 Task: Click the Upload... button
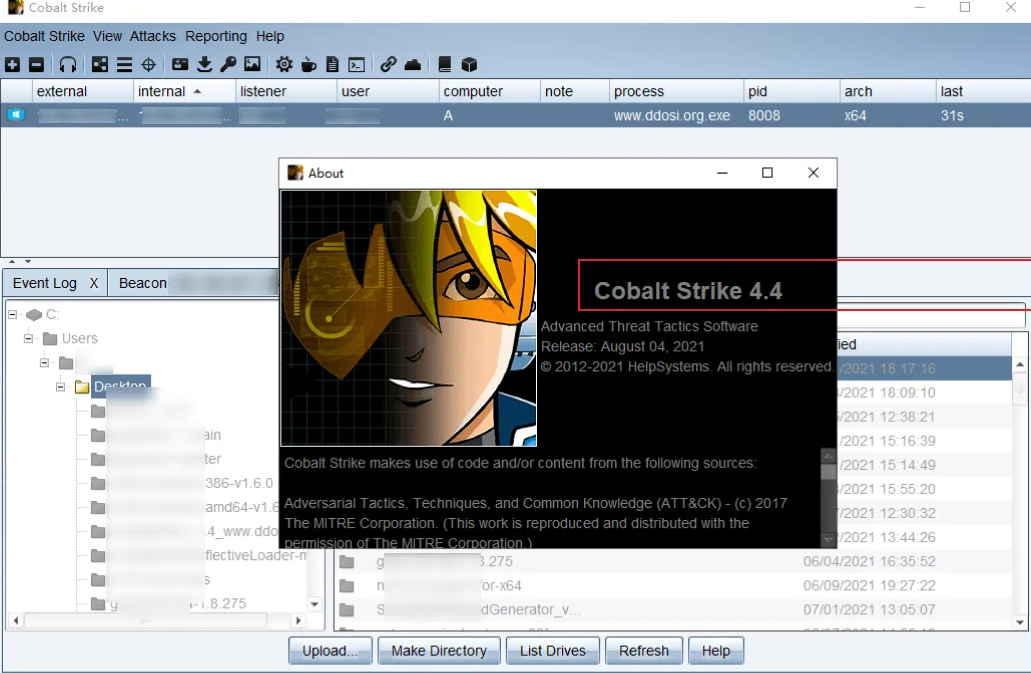coord(330,651)
